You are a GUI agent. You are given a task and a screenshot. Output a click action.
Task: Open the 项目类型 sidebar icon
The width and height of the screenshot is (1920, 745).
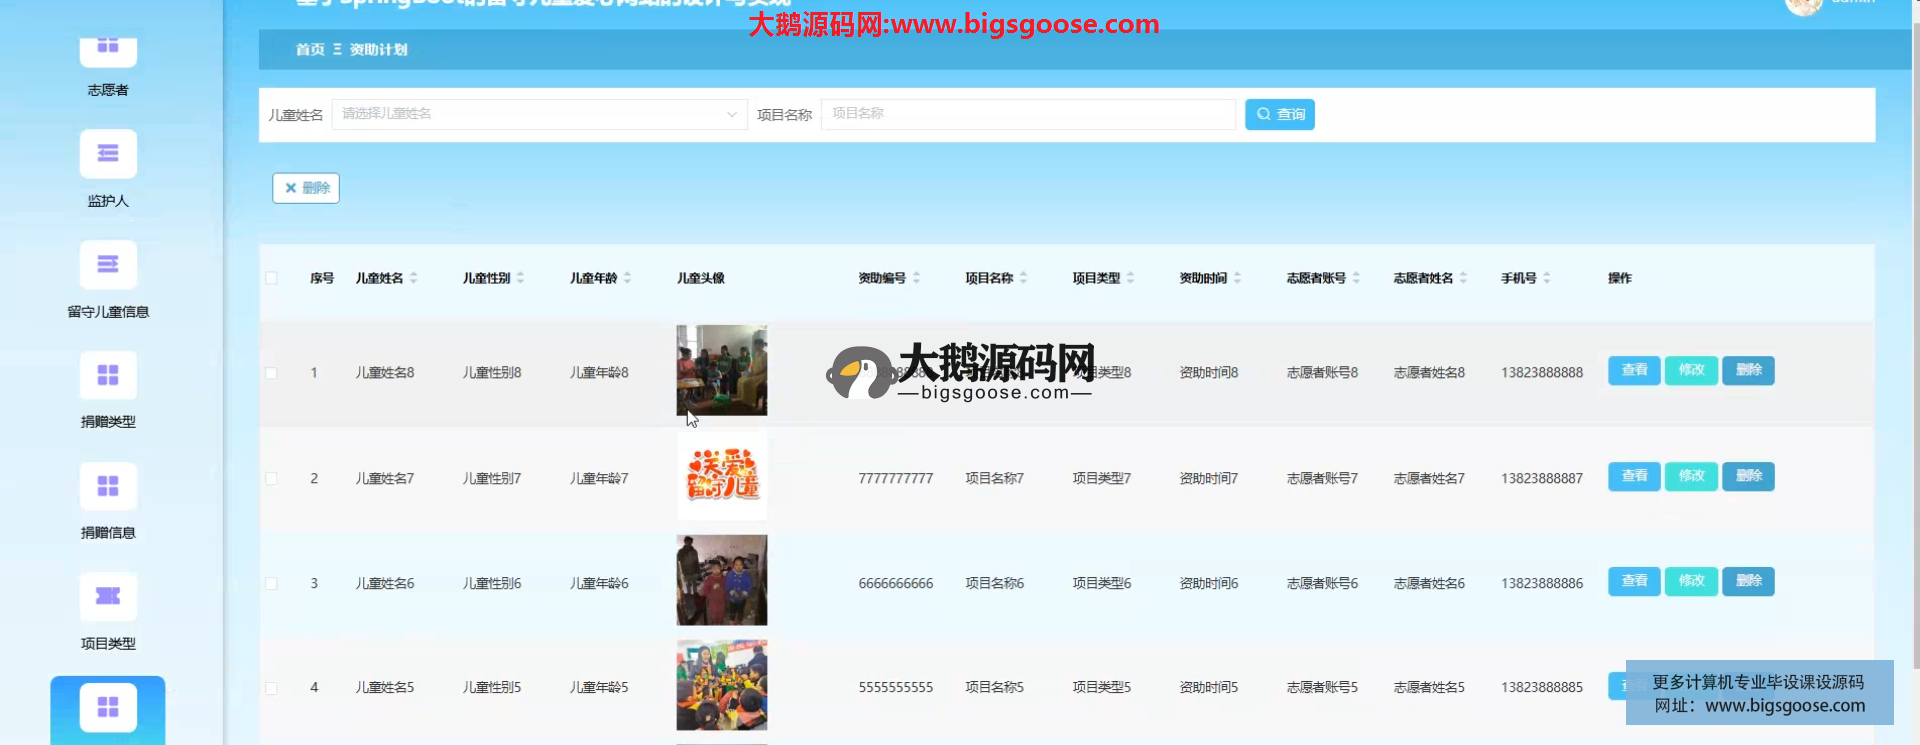[108, 597]
